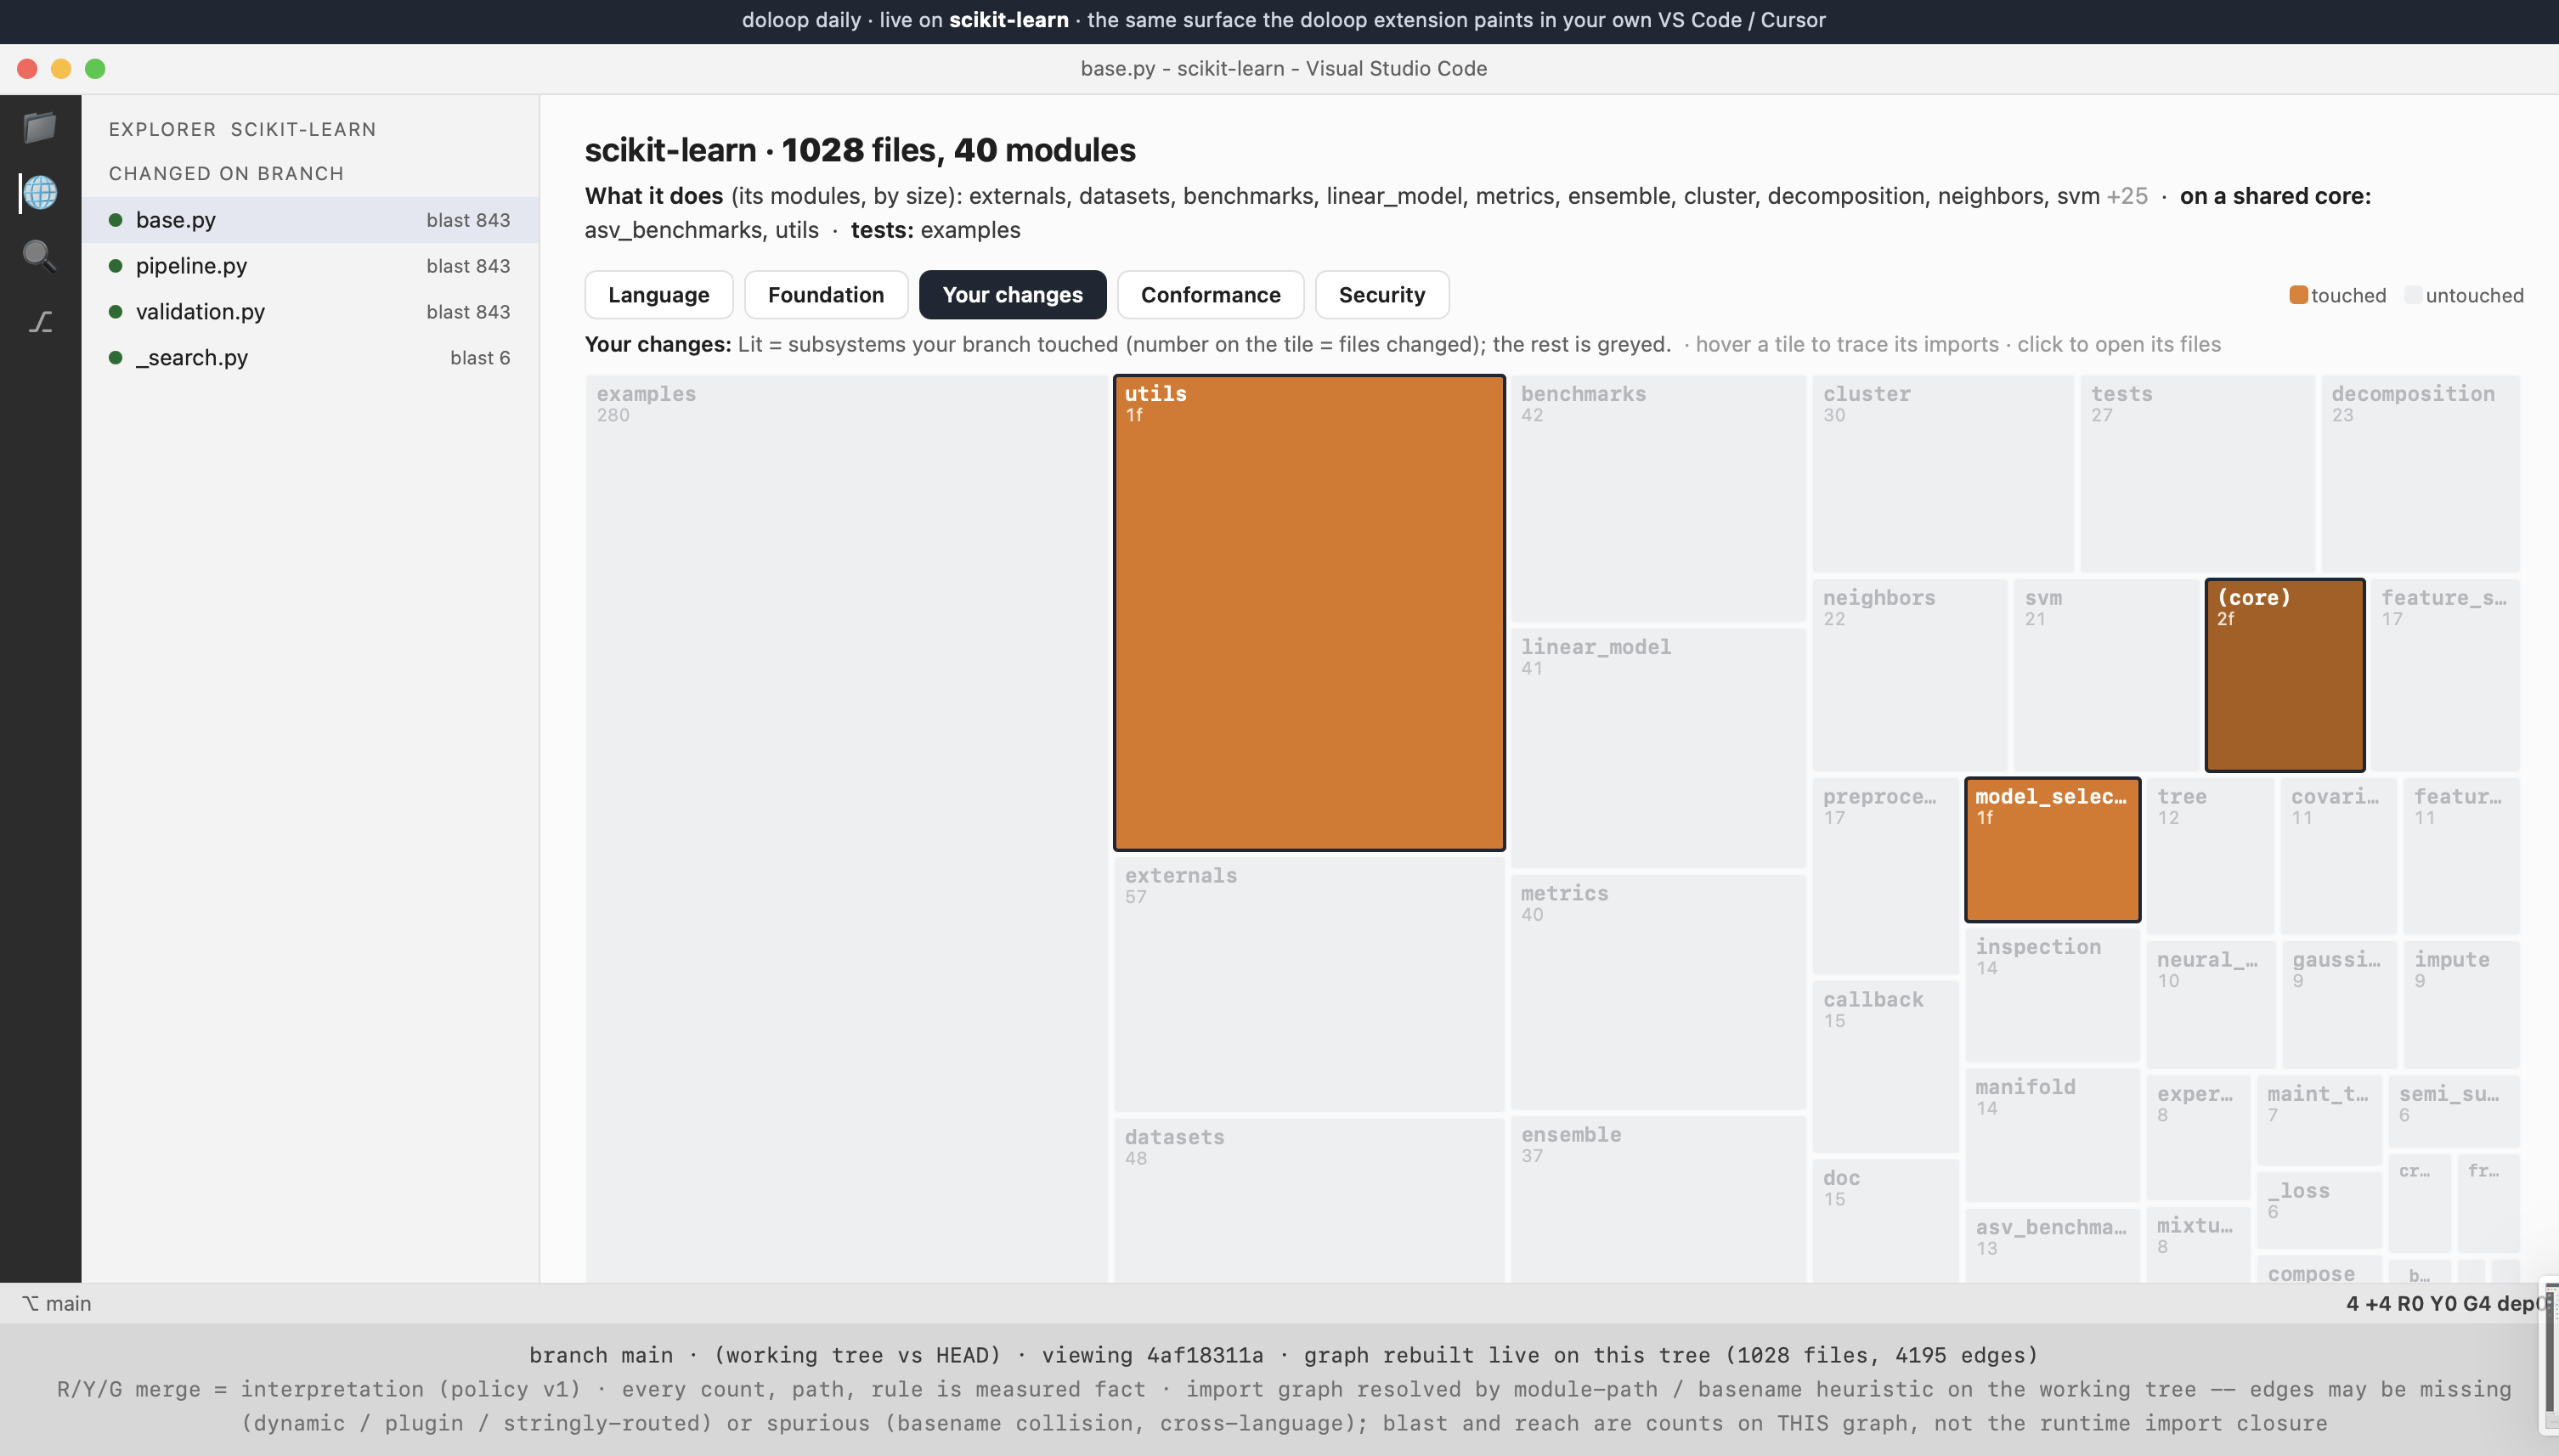The height and width of the screenshot is (1456, 2559).
Task: Click the callback 15 tile
Action: (x=1885, y=1067)
